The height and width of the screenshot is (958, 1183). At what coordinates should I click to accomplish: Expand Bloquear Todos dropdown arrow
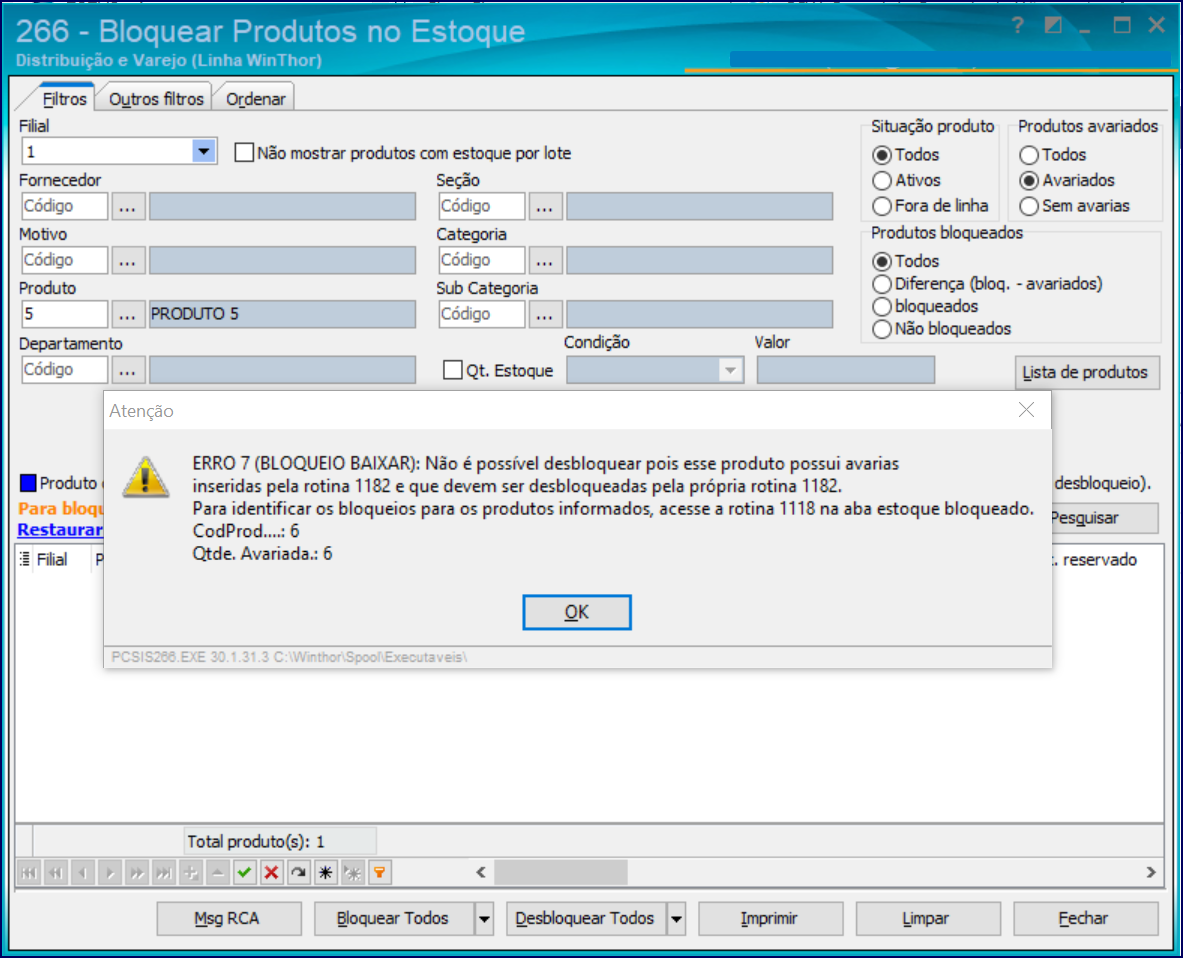484,919
